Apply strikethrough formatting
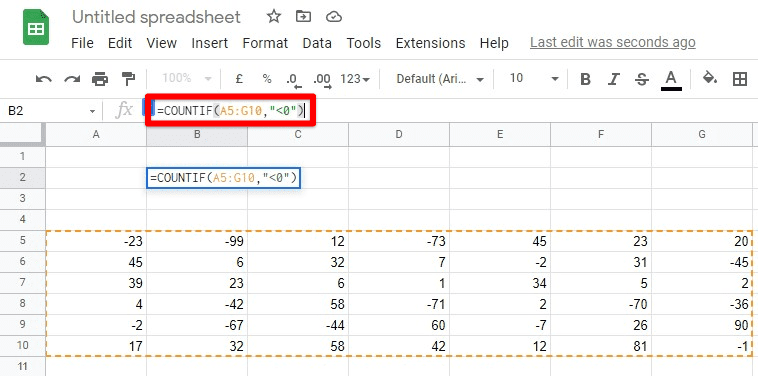Viewport: 758px width, 376px height. click(642, 79)
